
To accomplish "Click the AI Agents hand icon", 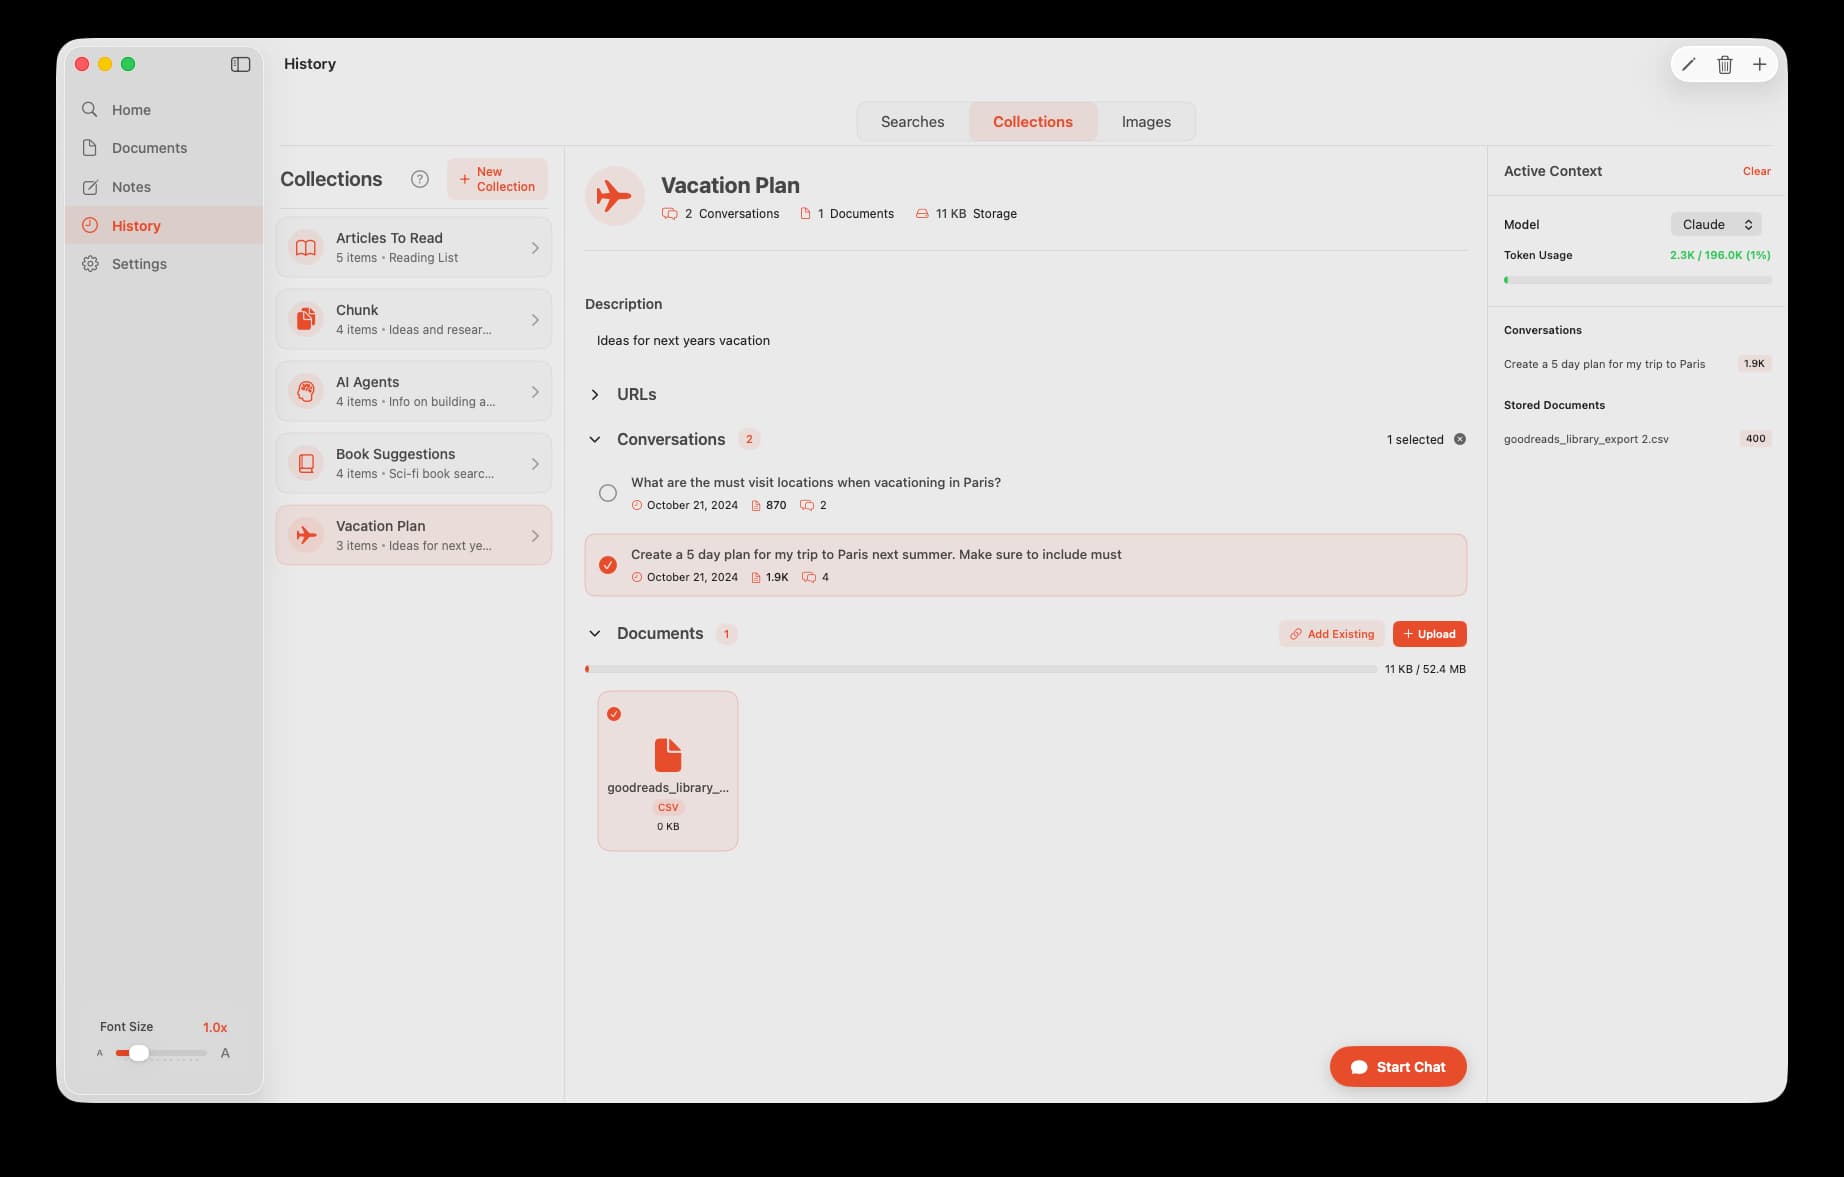I will click(306, 390).
